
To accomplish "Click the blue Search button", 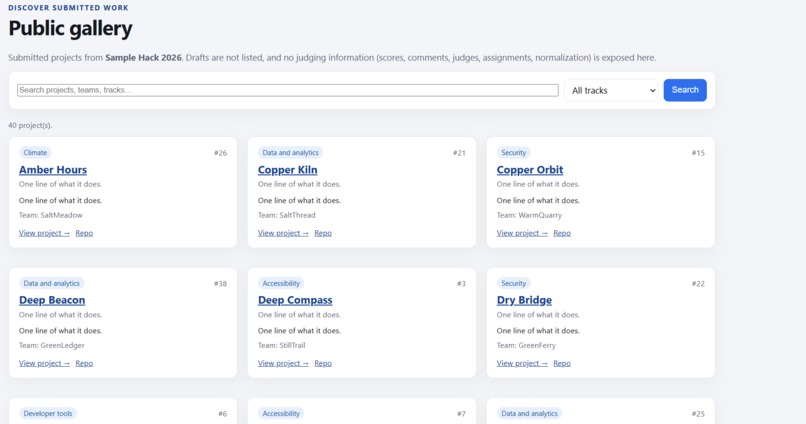I will click(x=685, y=90).
